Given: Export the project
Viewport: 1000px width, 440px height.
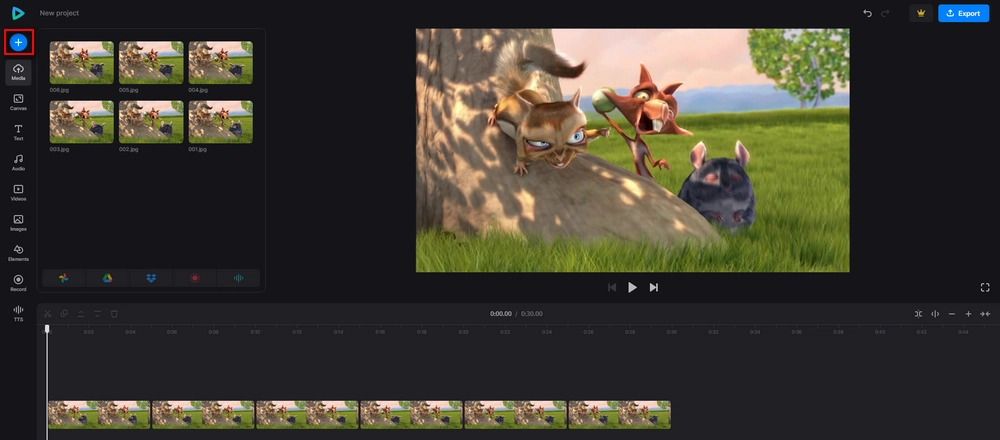Looking at the screenshot, I should pos(963,13).
